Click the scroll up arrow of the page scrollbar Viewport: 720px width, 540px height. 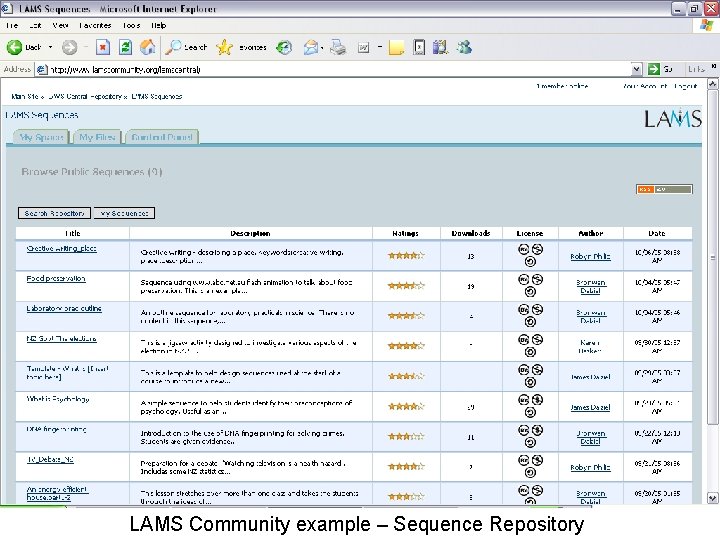click(x=712, y=84)
